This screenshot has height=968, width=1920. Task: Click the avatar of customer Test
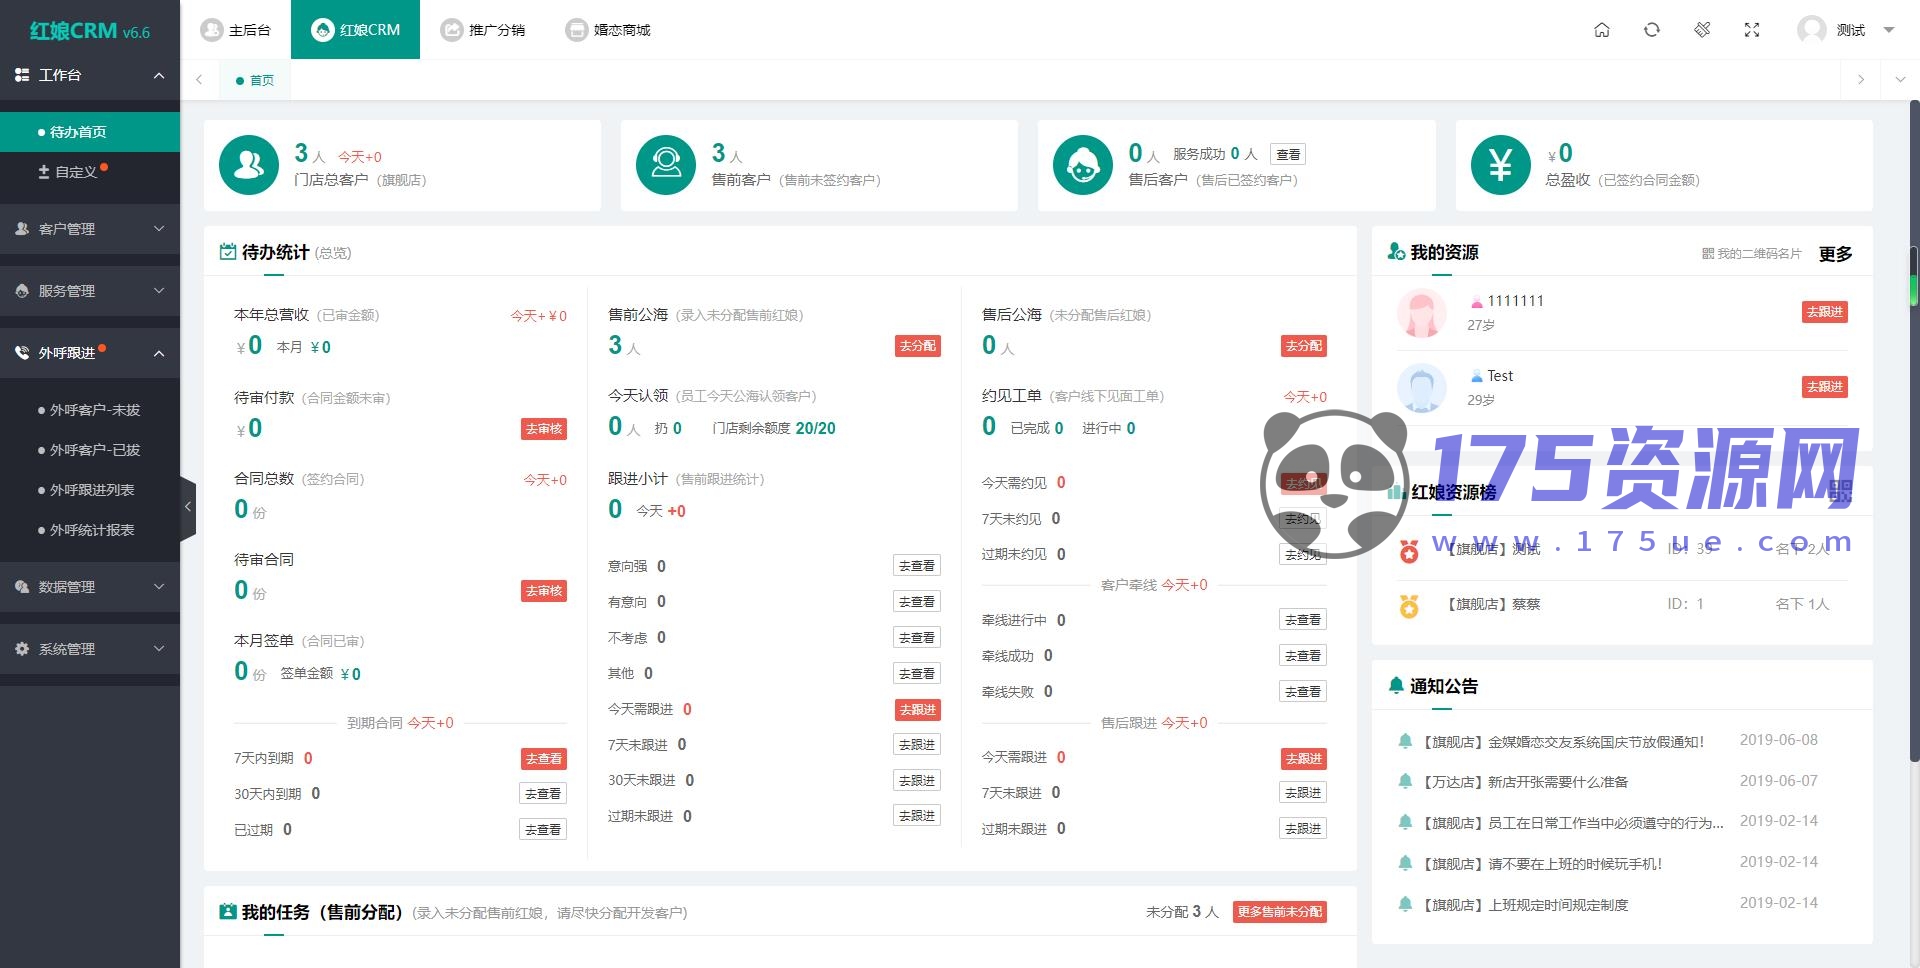(x=1421, y=388)
